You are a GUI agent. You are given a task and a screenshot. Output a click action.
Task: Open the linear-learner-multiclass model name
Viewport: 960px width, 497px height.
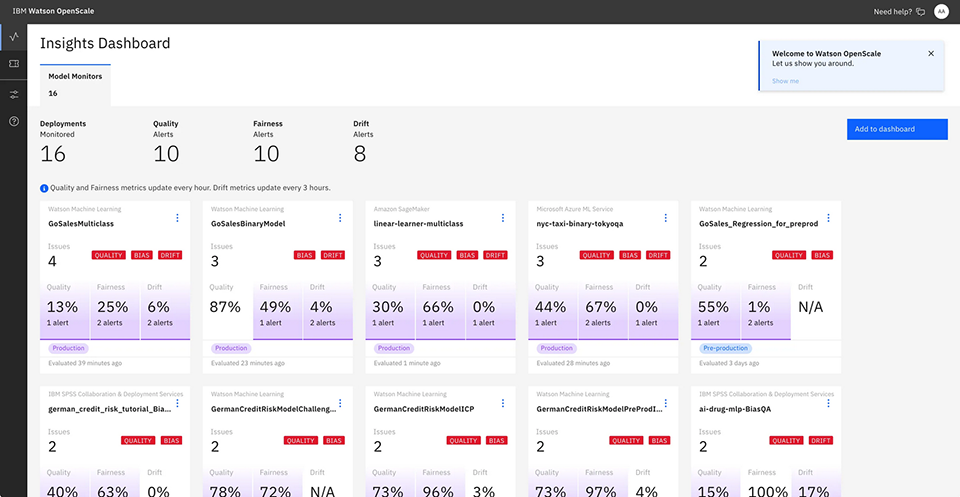coord(418,224)
